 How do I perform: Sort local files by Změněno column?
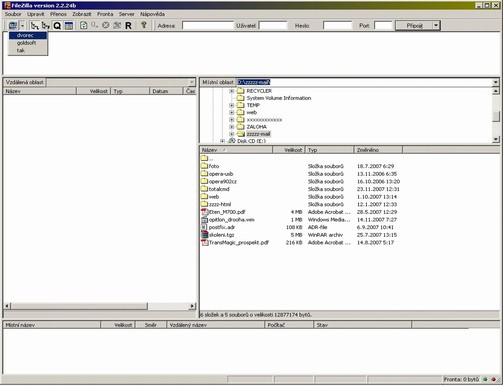378,150
